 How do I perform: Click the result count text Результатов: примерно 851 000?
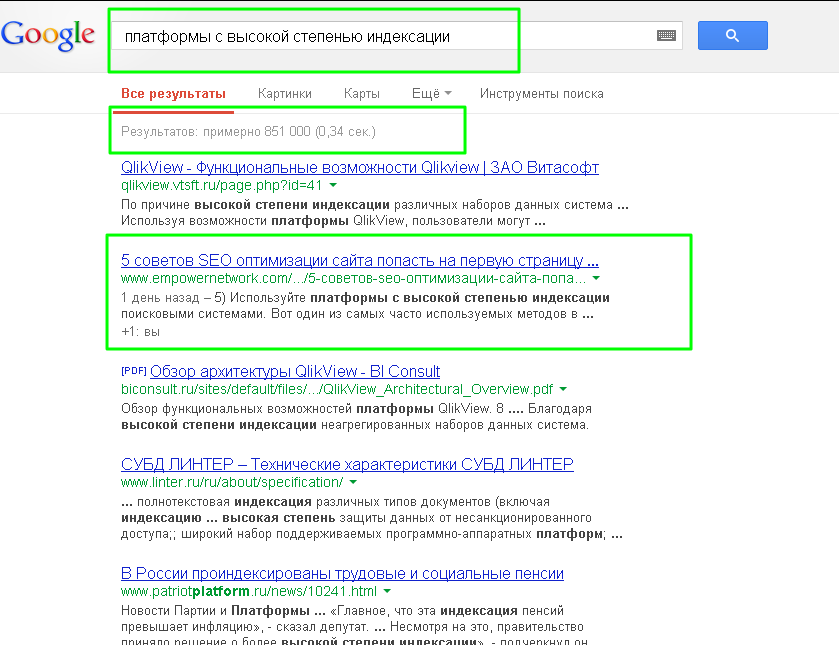click(x=248, y=132)
